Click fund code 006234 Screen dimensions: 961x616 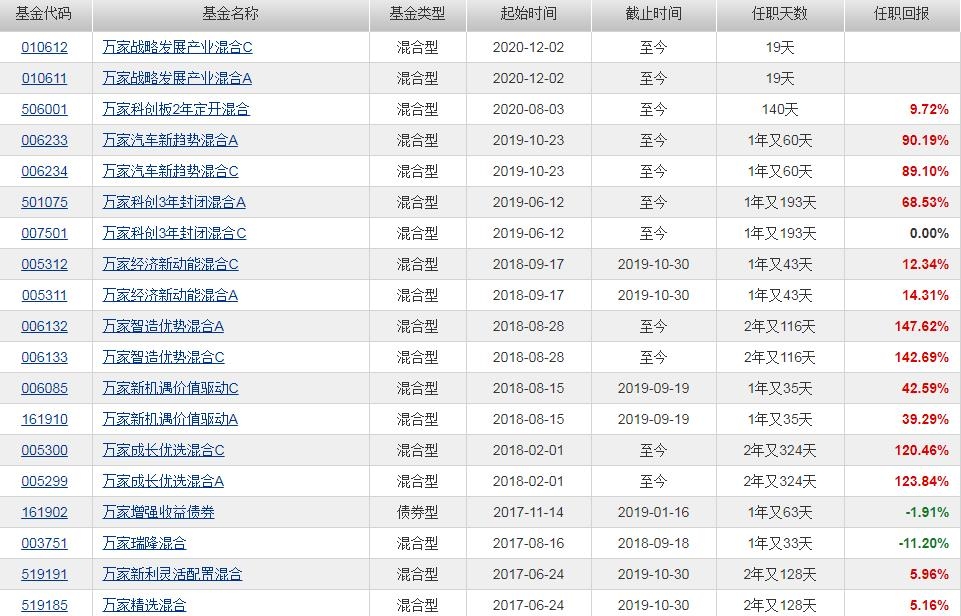coord(44,171)
